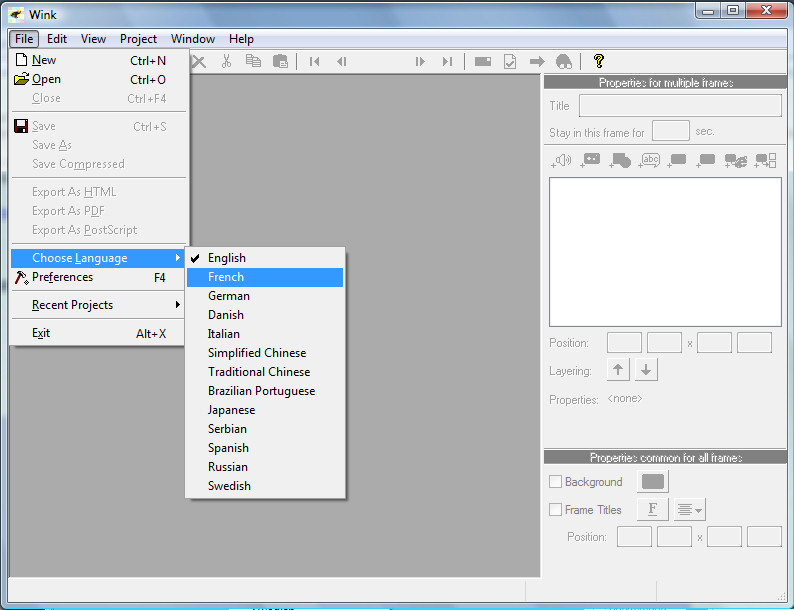Toggle the Frame Titles checkbox
Image resolution: width=794 pixels, height=610 pixels.
(x=555, y=509)
